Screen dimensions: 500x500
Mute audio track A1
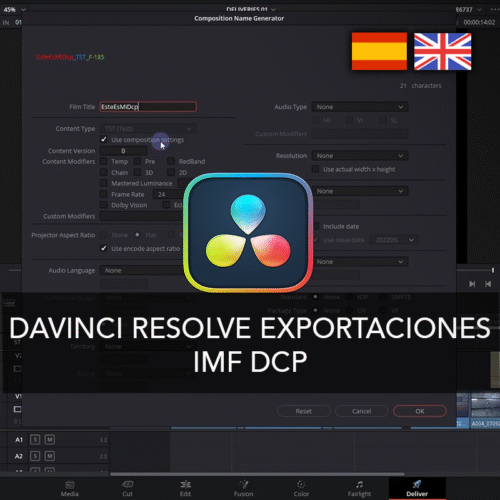tap(50, 440)
